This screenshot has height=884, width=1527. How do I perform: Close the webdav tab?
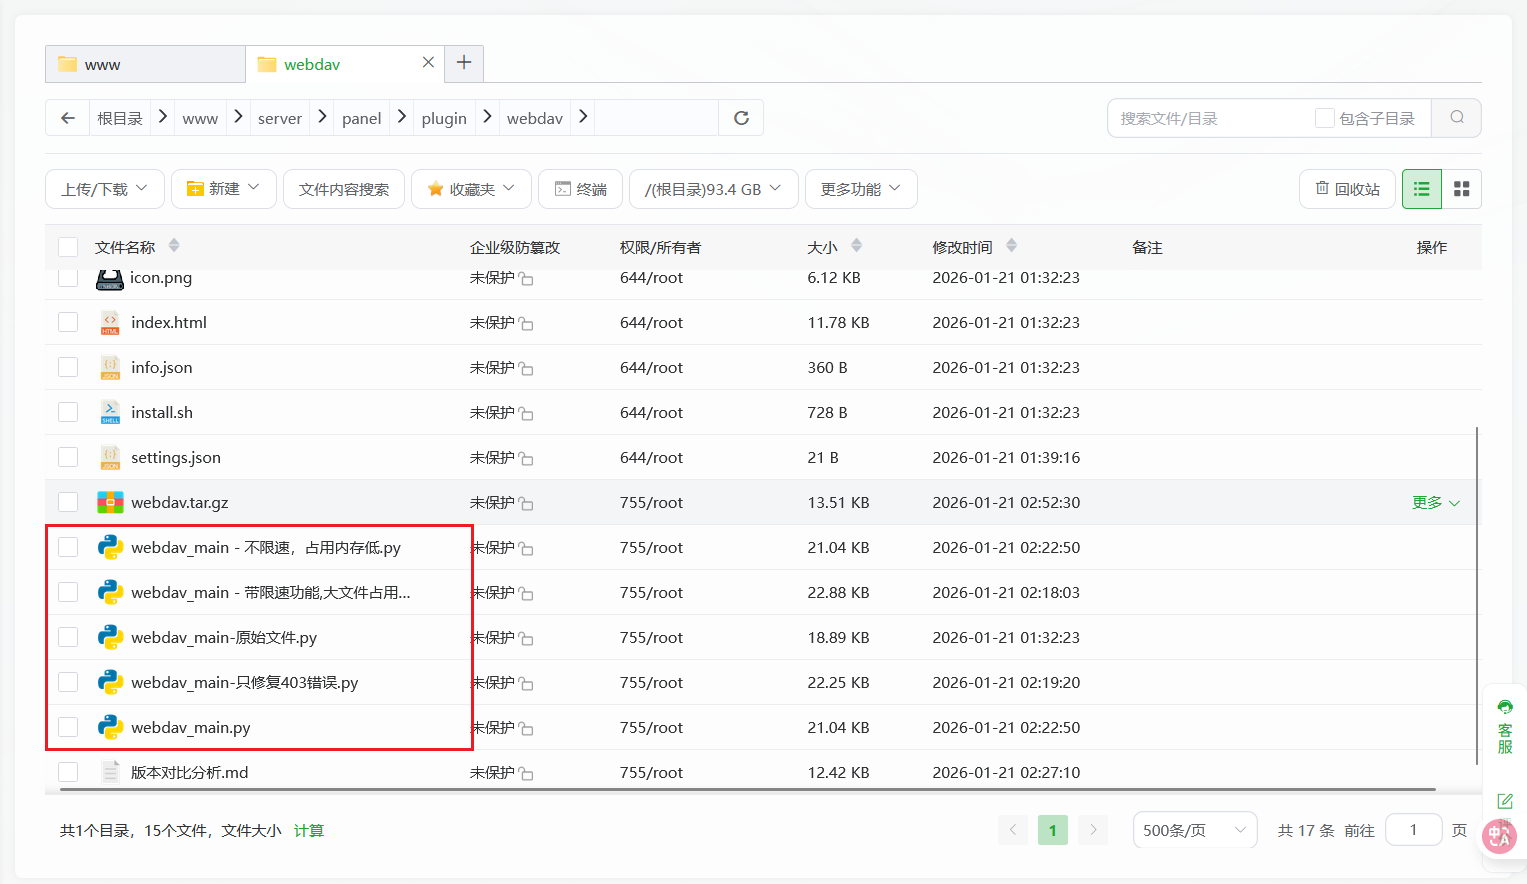click(x=428, y=62)
